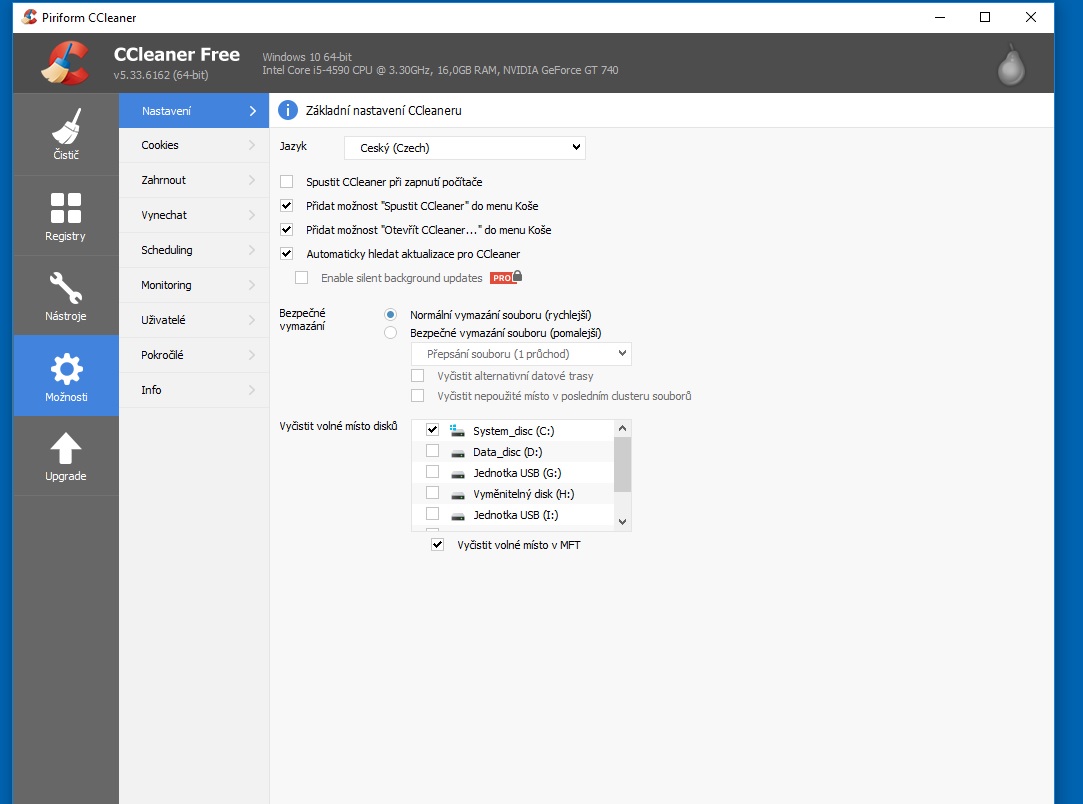The width and height of the screenshot is (1083, 804).
Task: Open the Cookies settings tab
Action: point(193,145)
